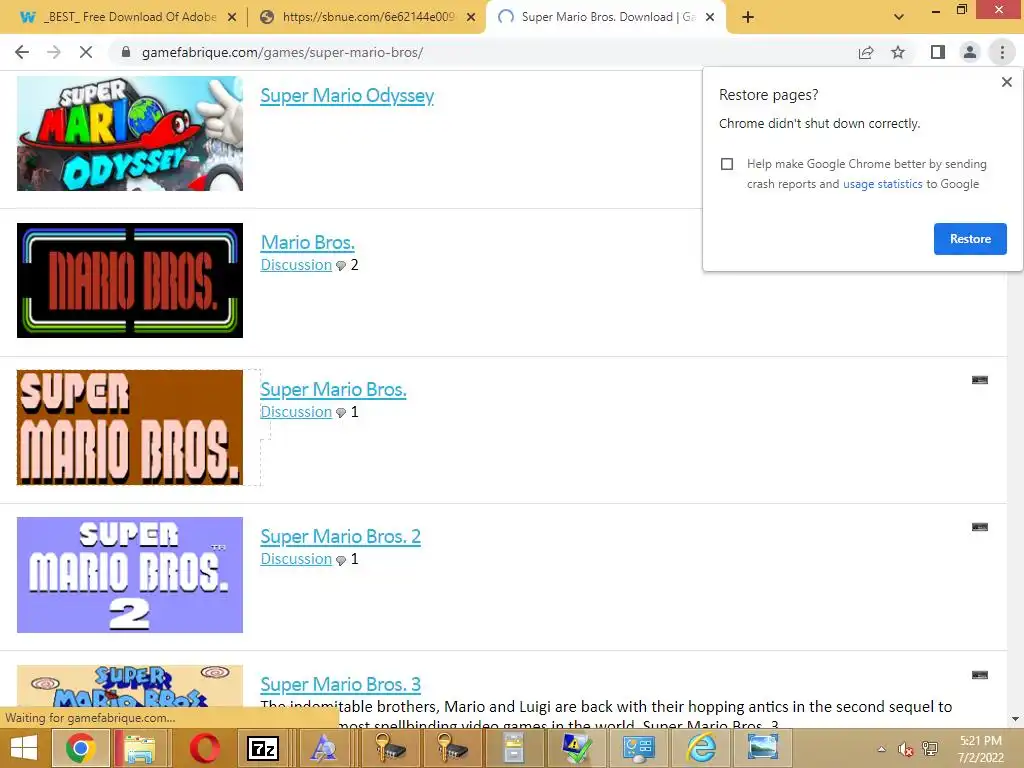
Task: Open the file cabinet taskbar app
Action: pyautogui.click(x=514, y=748)
